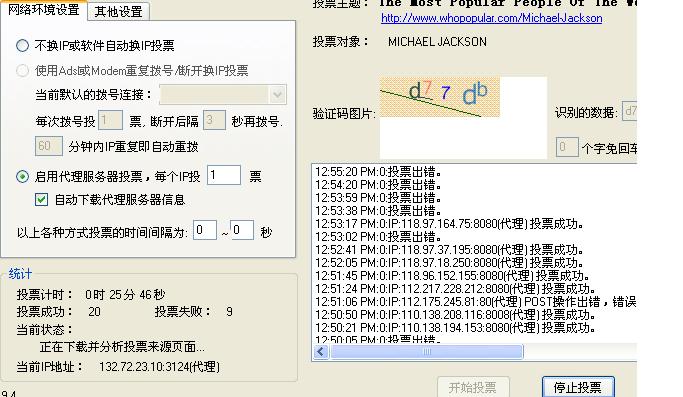Click the 识别的数据 recognized data field

click(x=629, y=111)
